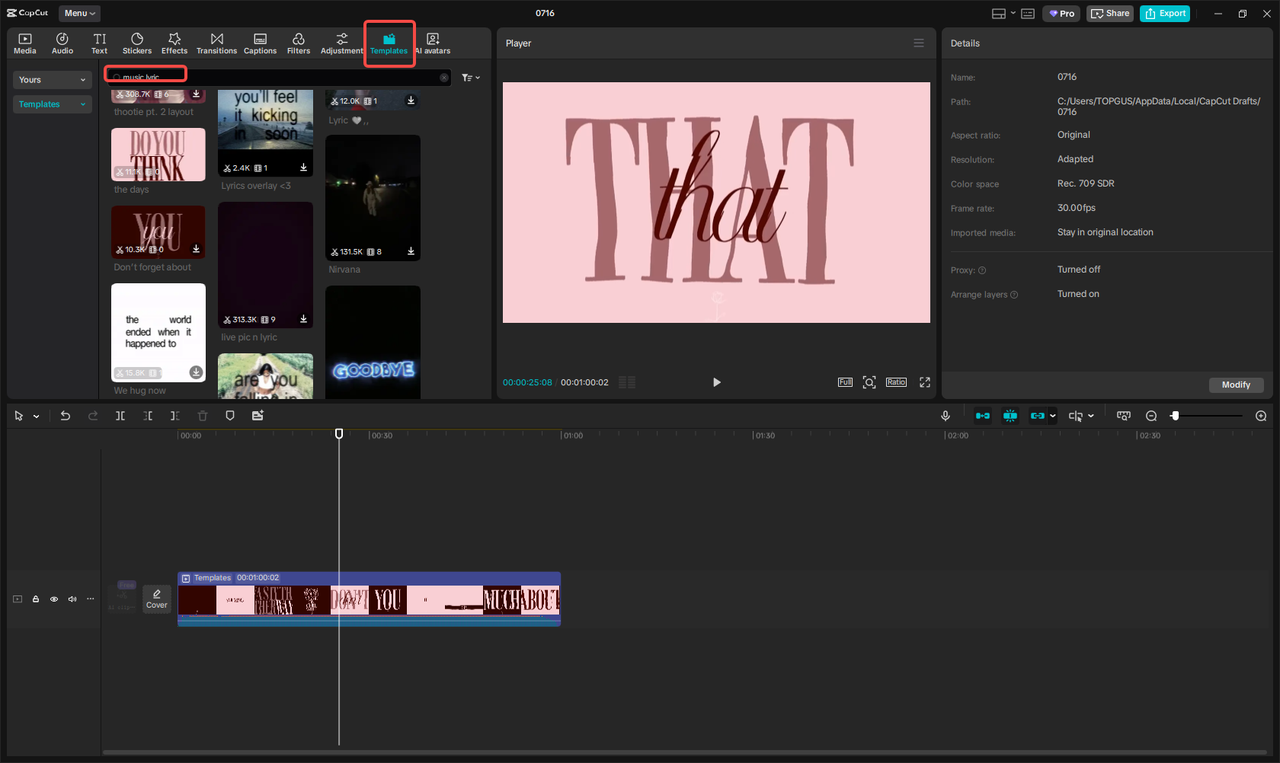Open the Stickers panel
This screenshot has height=763, width=1280.
tap(137, 43)
